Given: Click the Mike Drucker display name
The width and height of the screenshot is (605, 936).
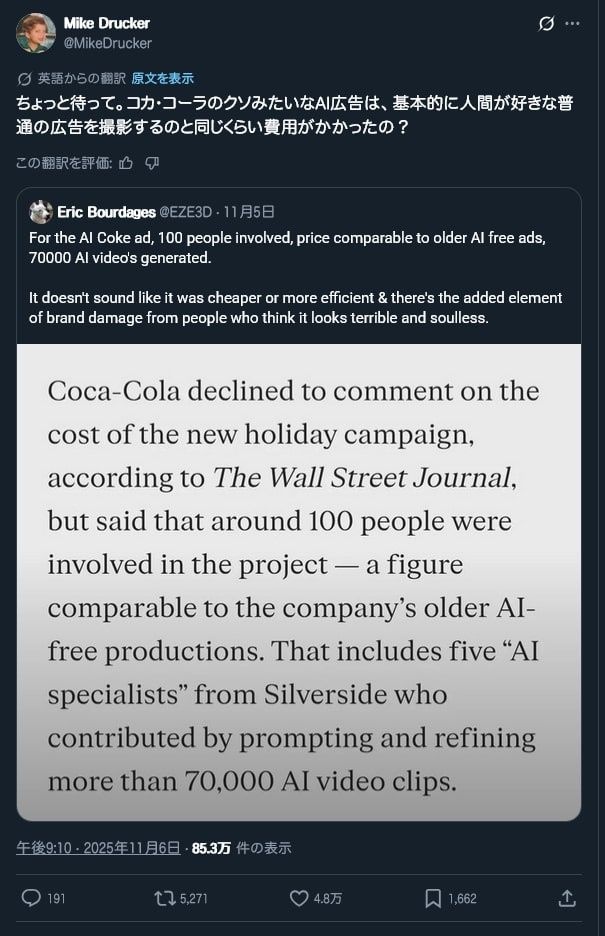Looking at the screenshot, I should tap(106, 23).
